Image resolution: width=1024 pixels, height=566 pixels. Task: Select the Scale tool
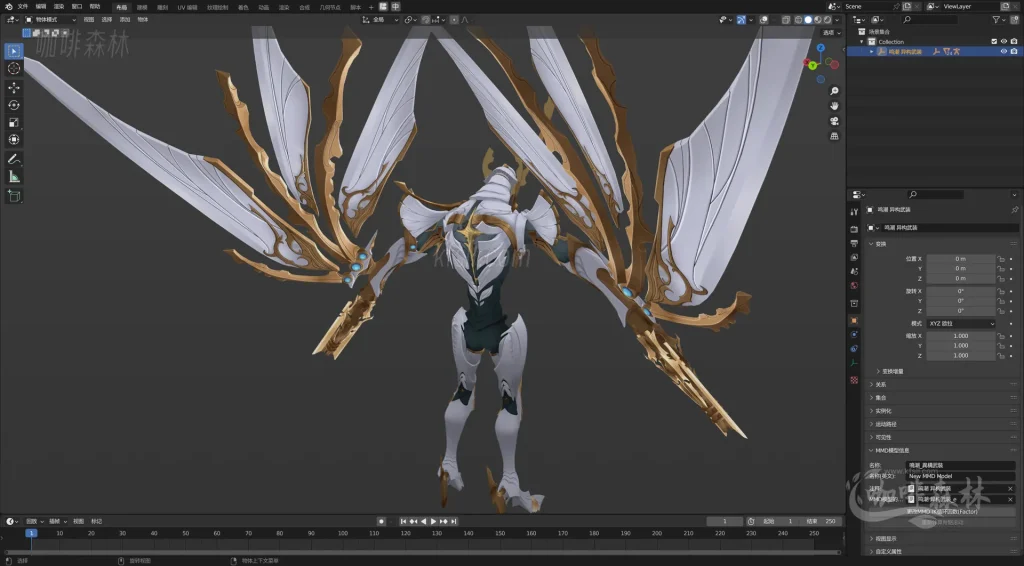click(x=14, y=123)
